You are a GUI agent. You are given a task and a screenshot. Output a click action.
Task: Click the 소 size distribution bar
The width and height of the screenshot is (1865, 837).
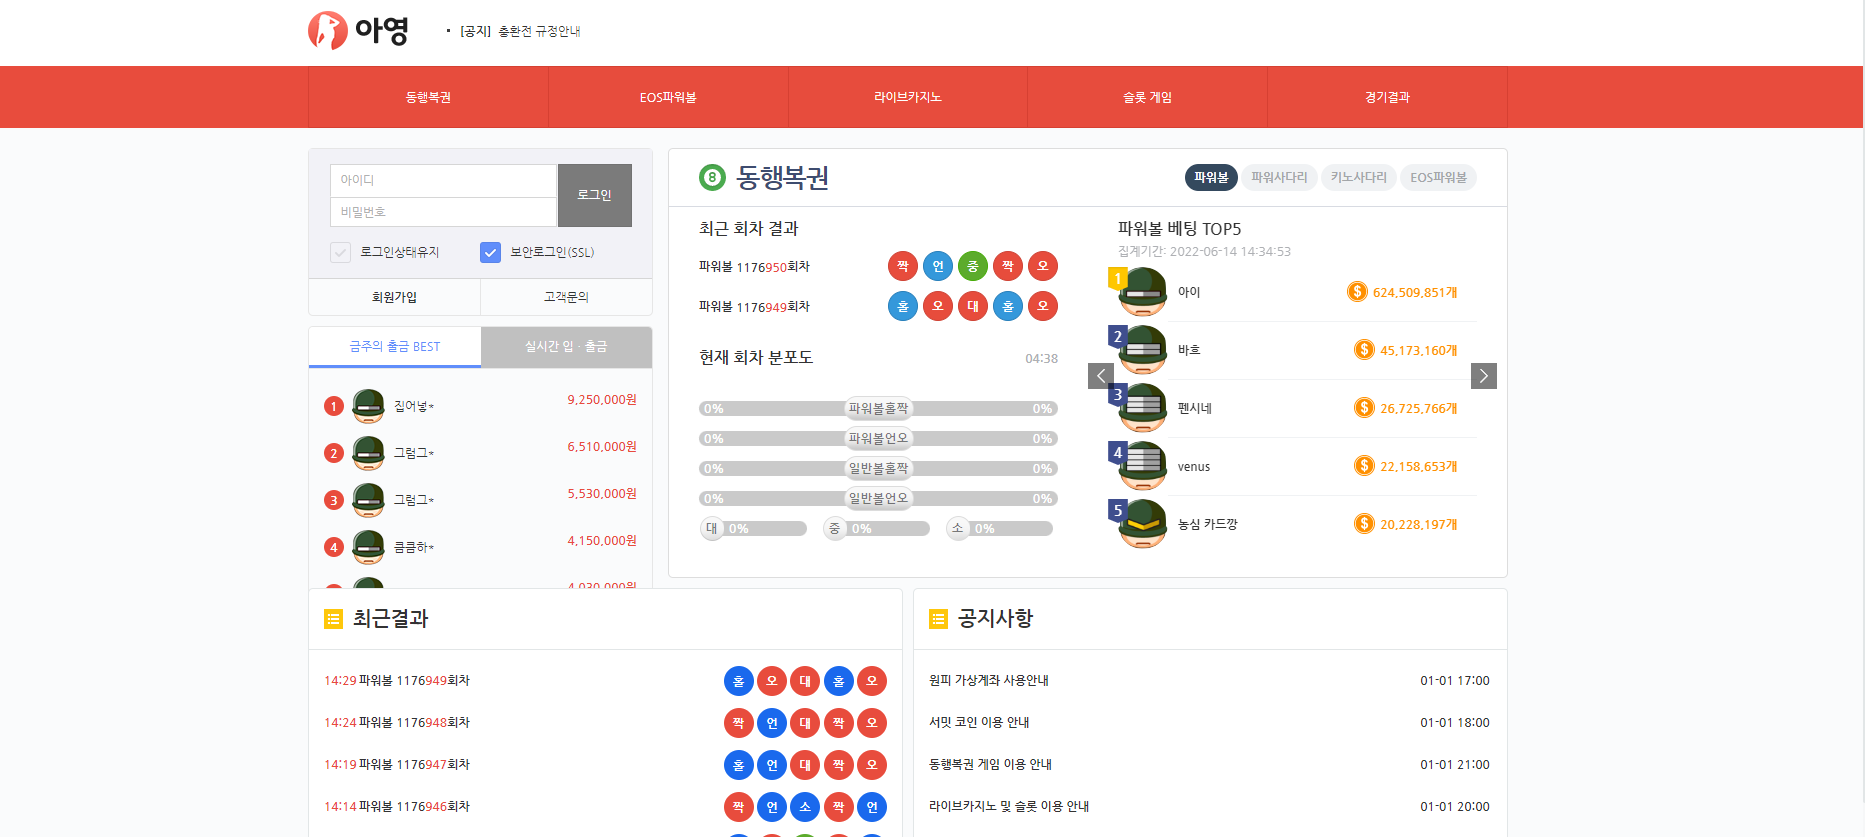[1000, 528]
